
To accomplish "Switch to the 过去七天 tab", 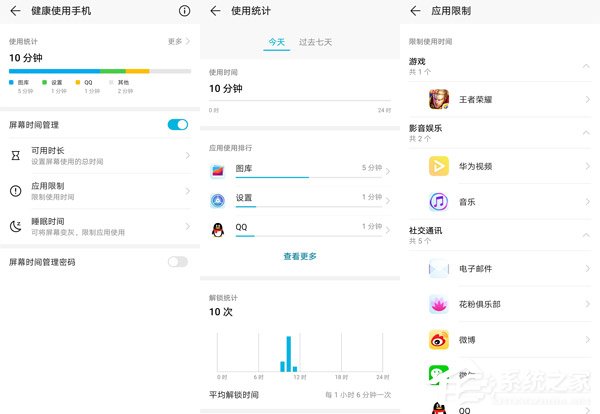I will (x=315, y=42).
